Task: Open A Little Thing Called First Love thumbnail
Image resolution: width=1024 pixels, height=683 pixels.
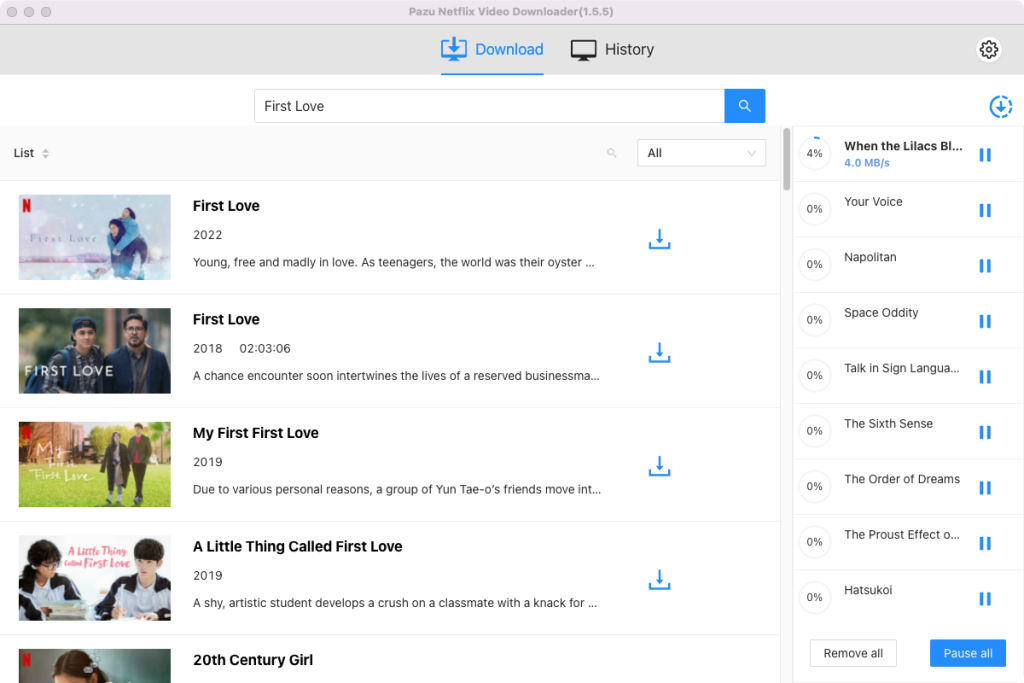Action: 95,578
